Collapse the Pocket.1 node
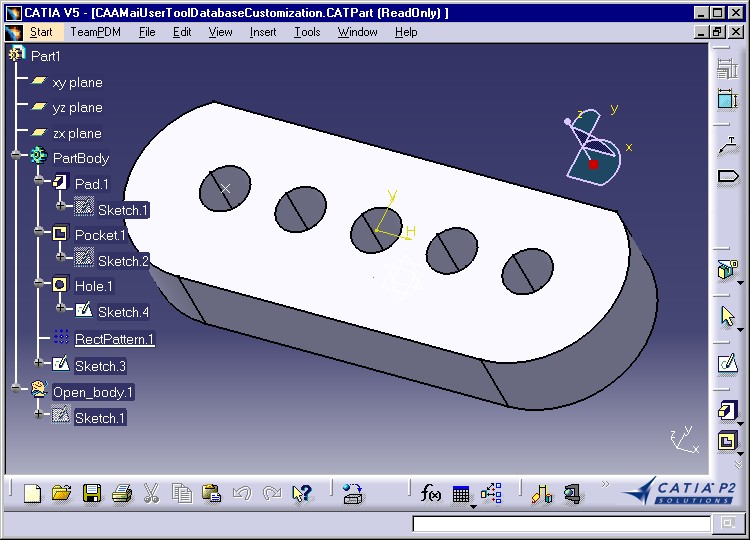The image size is (750, 540). pyautogui.click(x=39, y=231)
